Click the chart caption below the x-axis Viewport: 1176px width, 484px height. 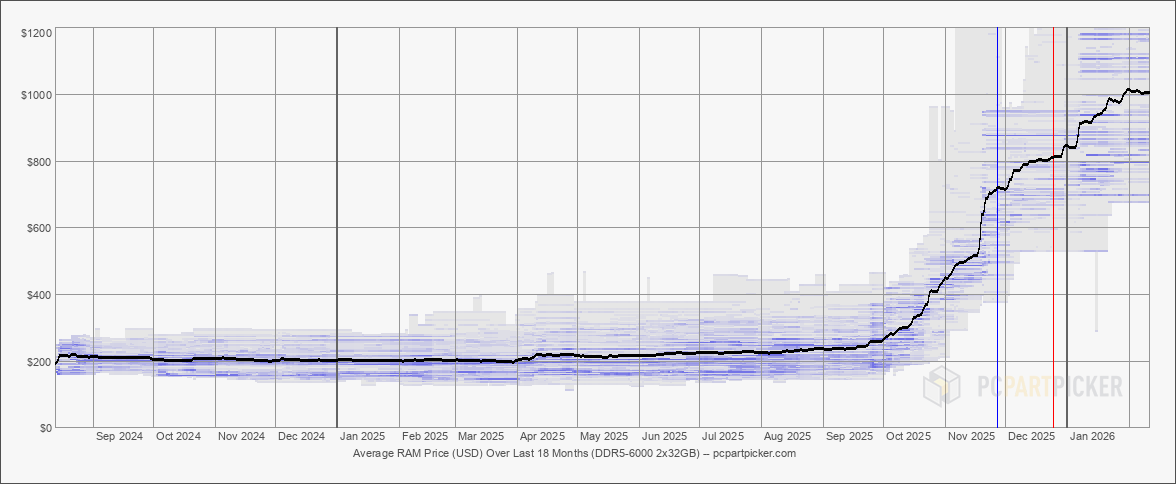point(574,453)
